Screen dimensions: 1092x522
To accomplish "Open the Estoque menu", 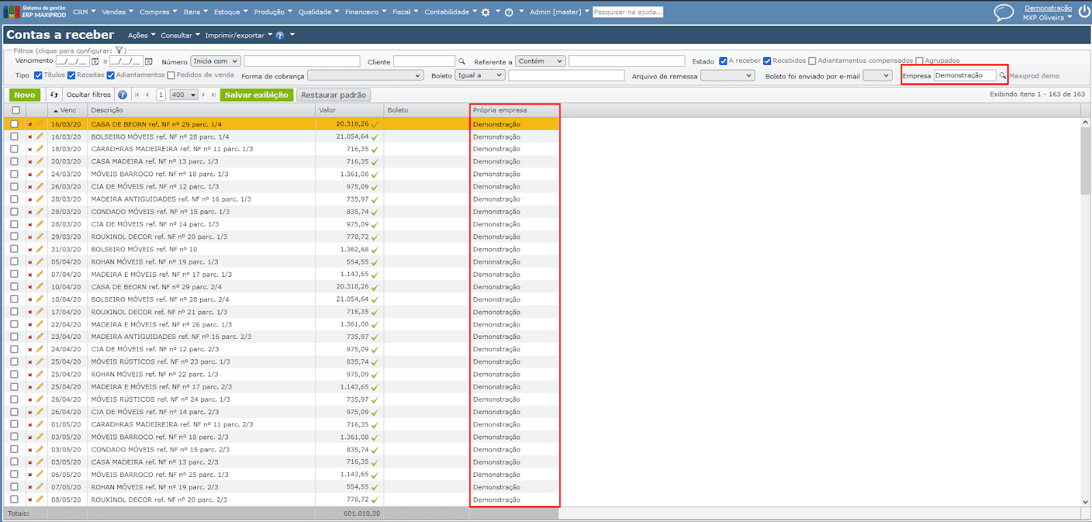I will point(231,13).
